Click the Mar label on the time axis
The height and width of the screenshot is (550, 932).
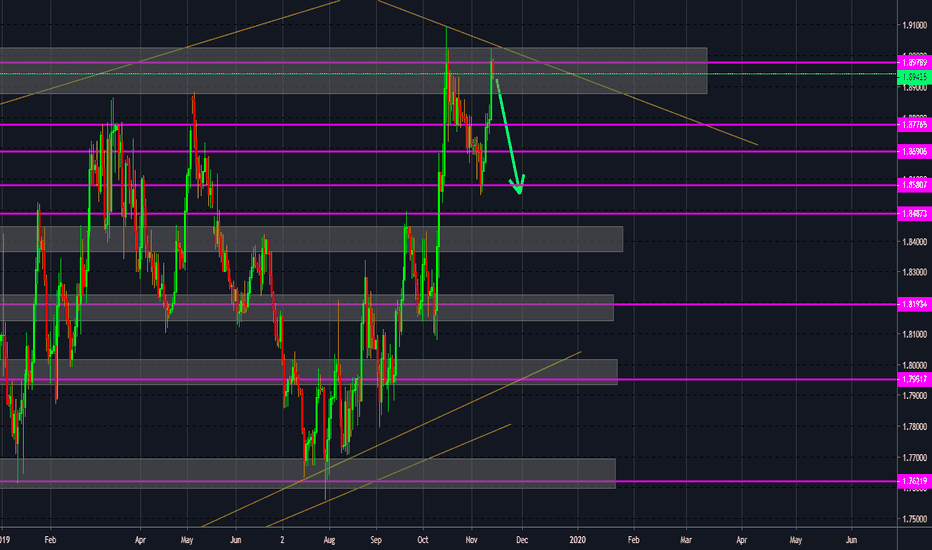click(x=686, y=537)
